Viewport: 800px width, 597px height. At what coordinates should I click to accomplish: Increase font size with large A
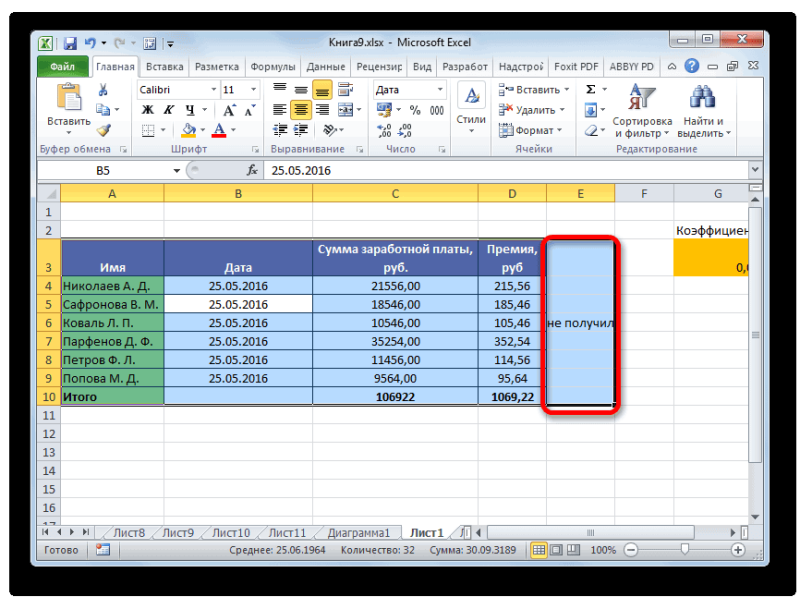tap(229, 110)
